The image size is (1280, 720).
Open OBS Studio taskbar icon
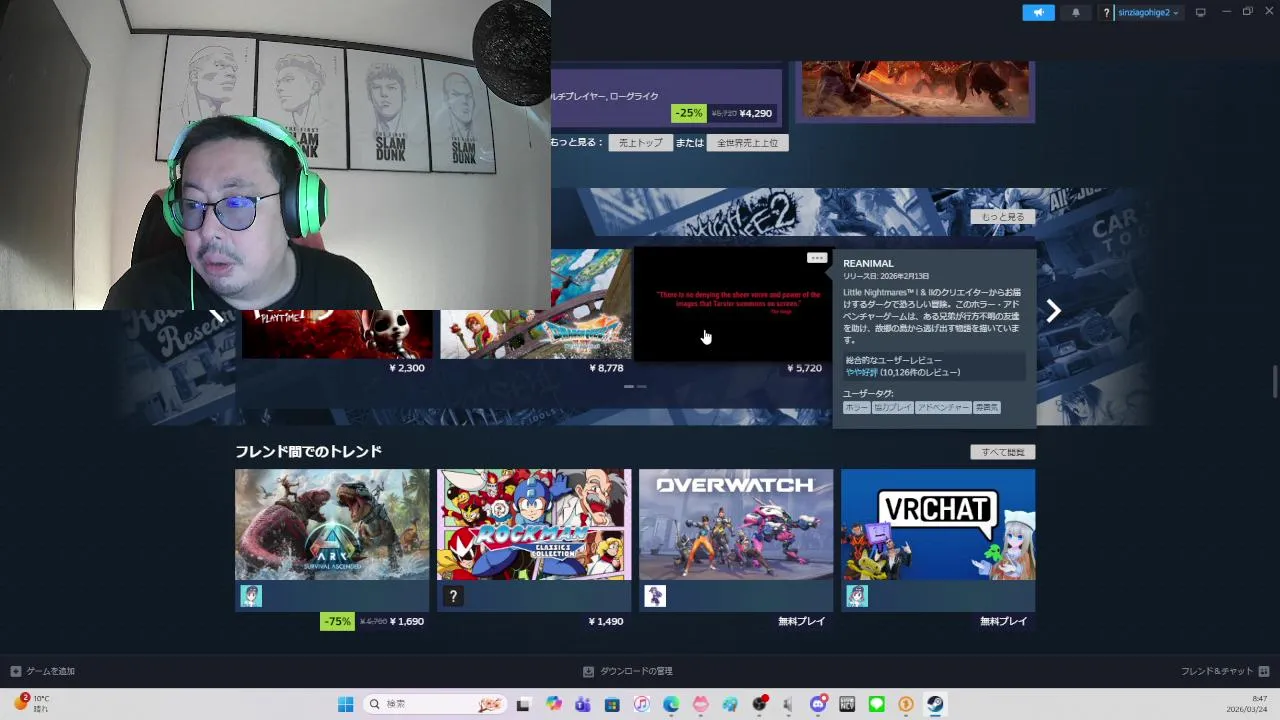point(759,704)
